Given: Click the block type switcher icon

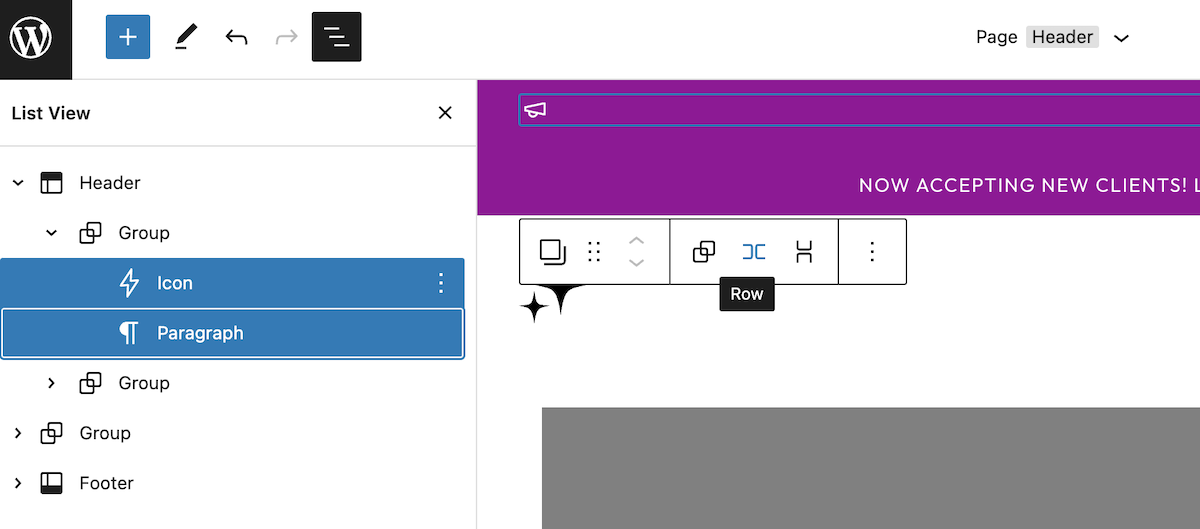Looking at the screenshot, I should 552,252.
